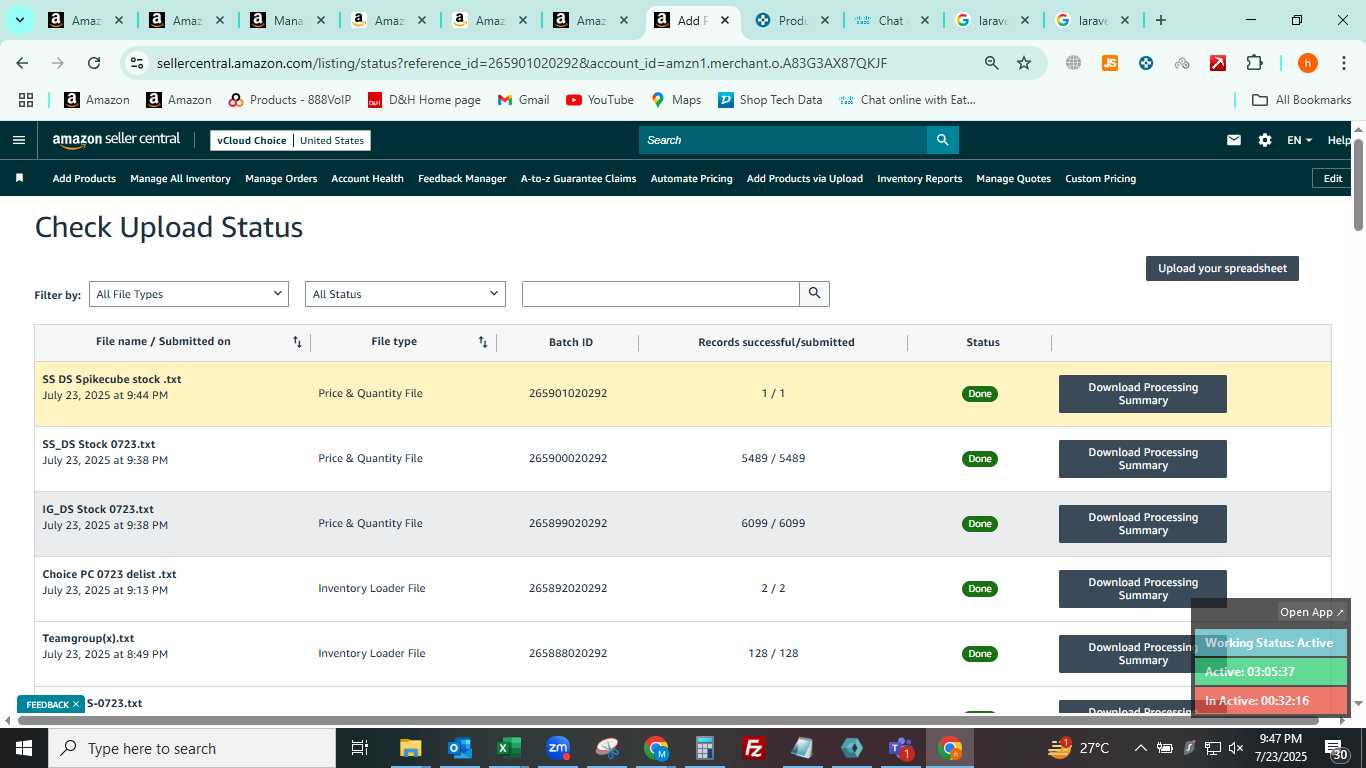Click the Upload your spreadsheet button
The width and height of the screenshot is (1366, 768).
1222,268
